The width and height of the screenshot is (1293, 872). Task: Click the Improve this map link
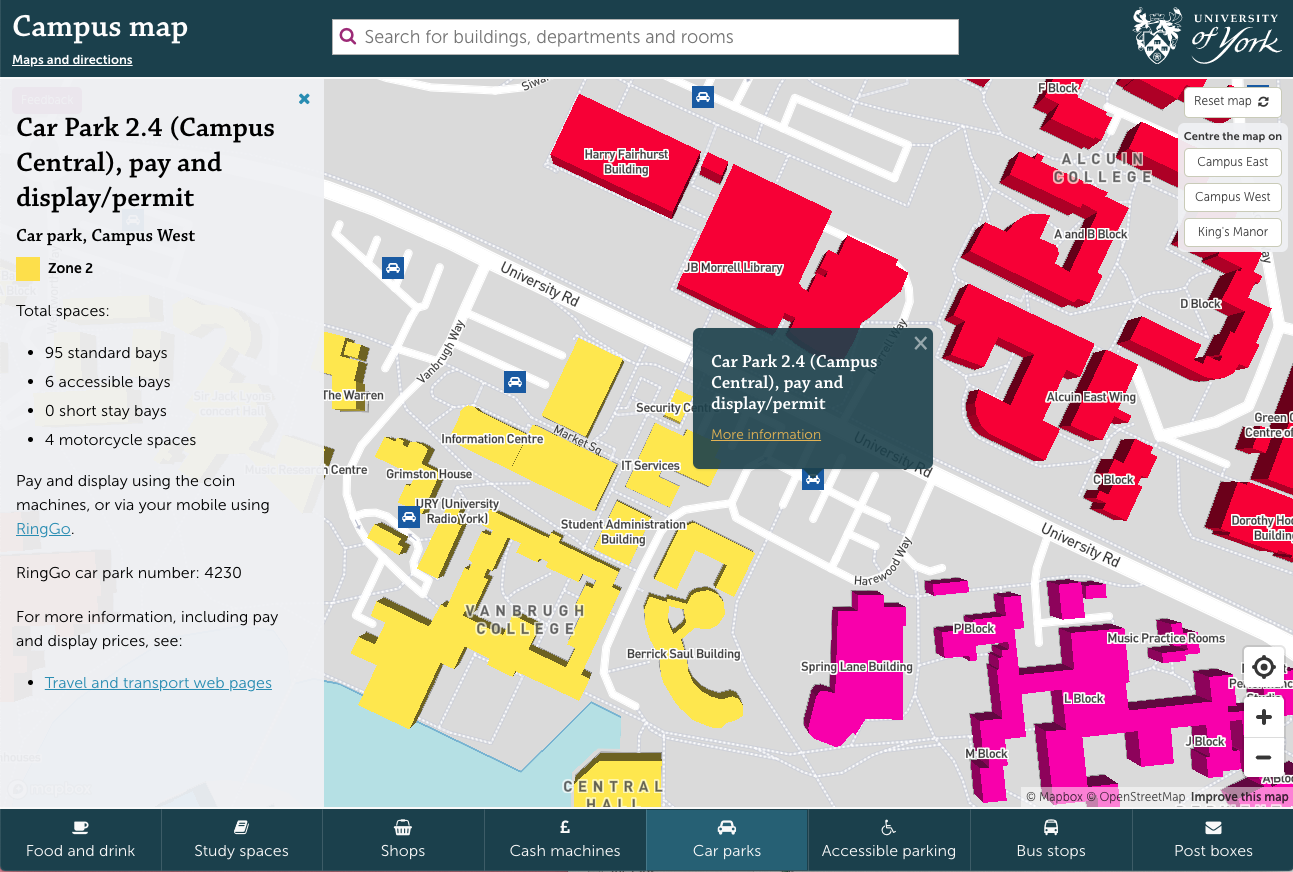point(1239,797)
